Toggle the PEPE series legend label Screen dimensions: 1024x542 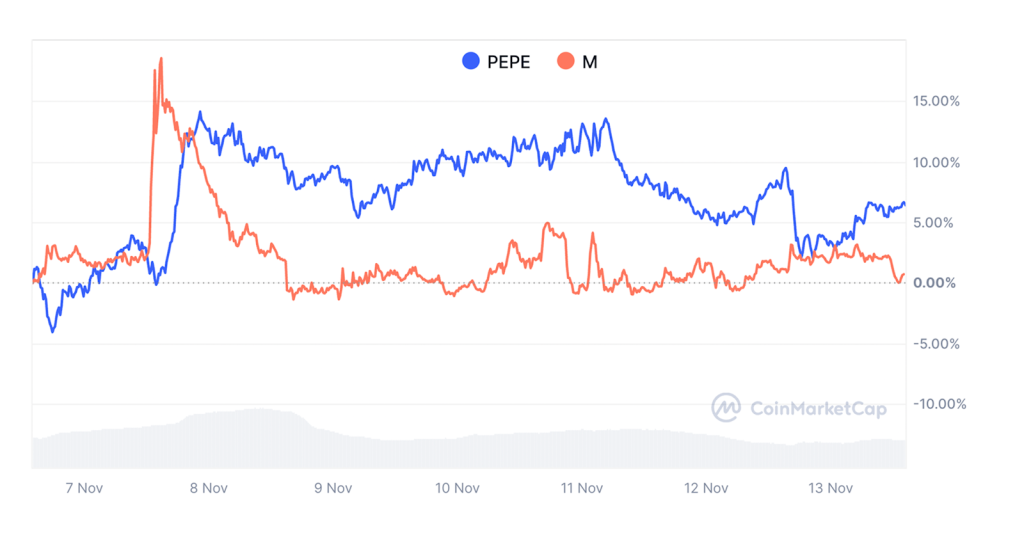[x=510, y=61]
